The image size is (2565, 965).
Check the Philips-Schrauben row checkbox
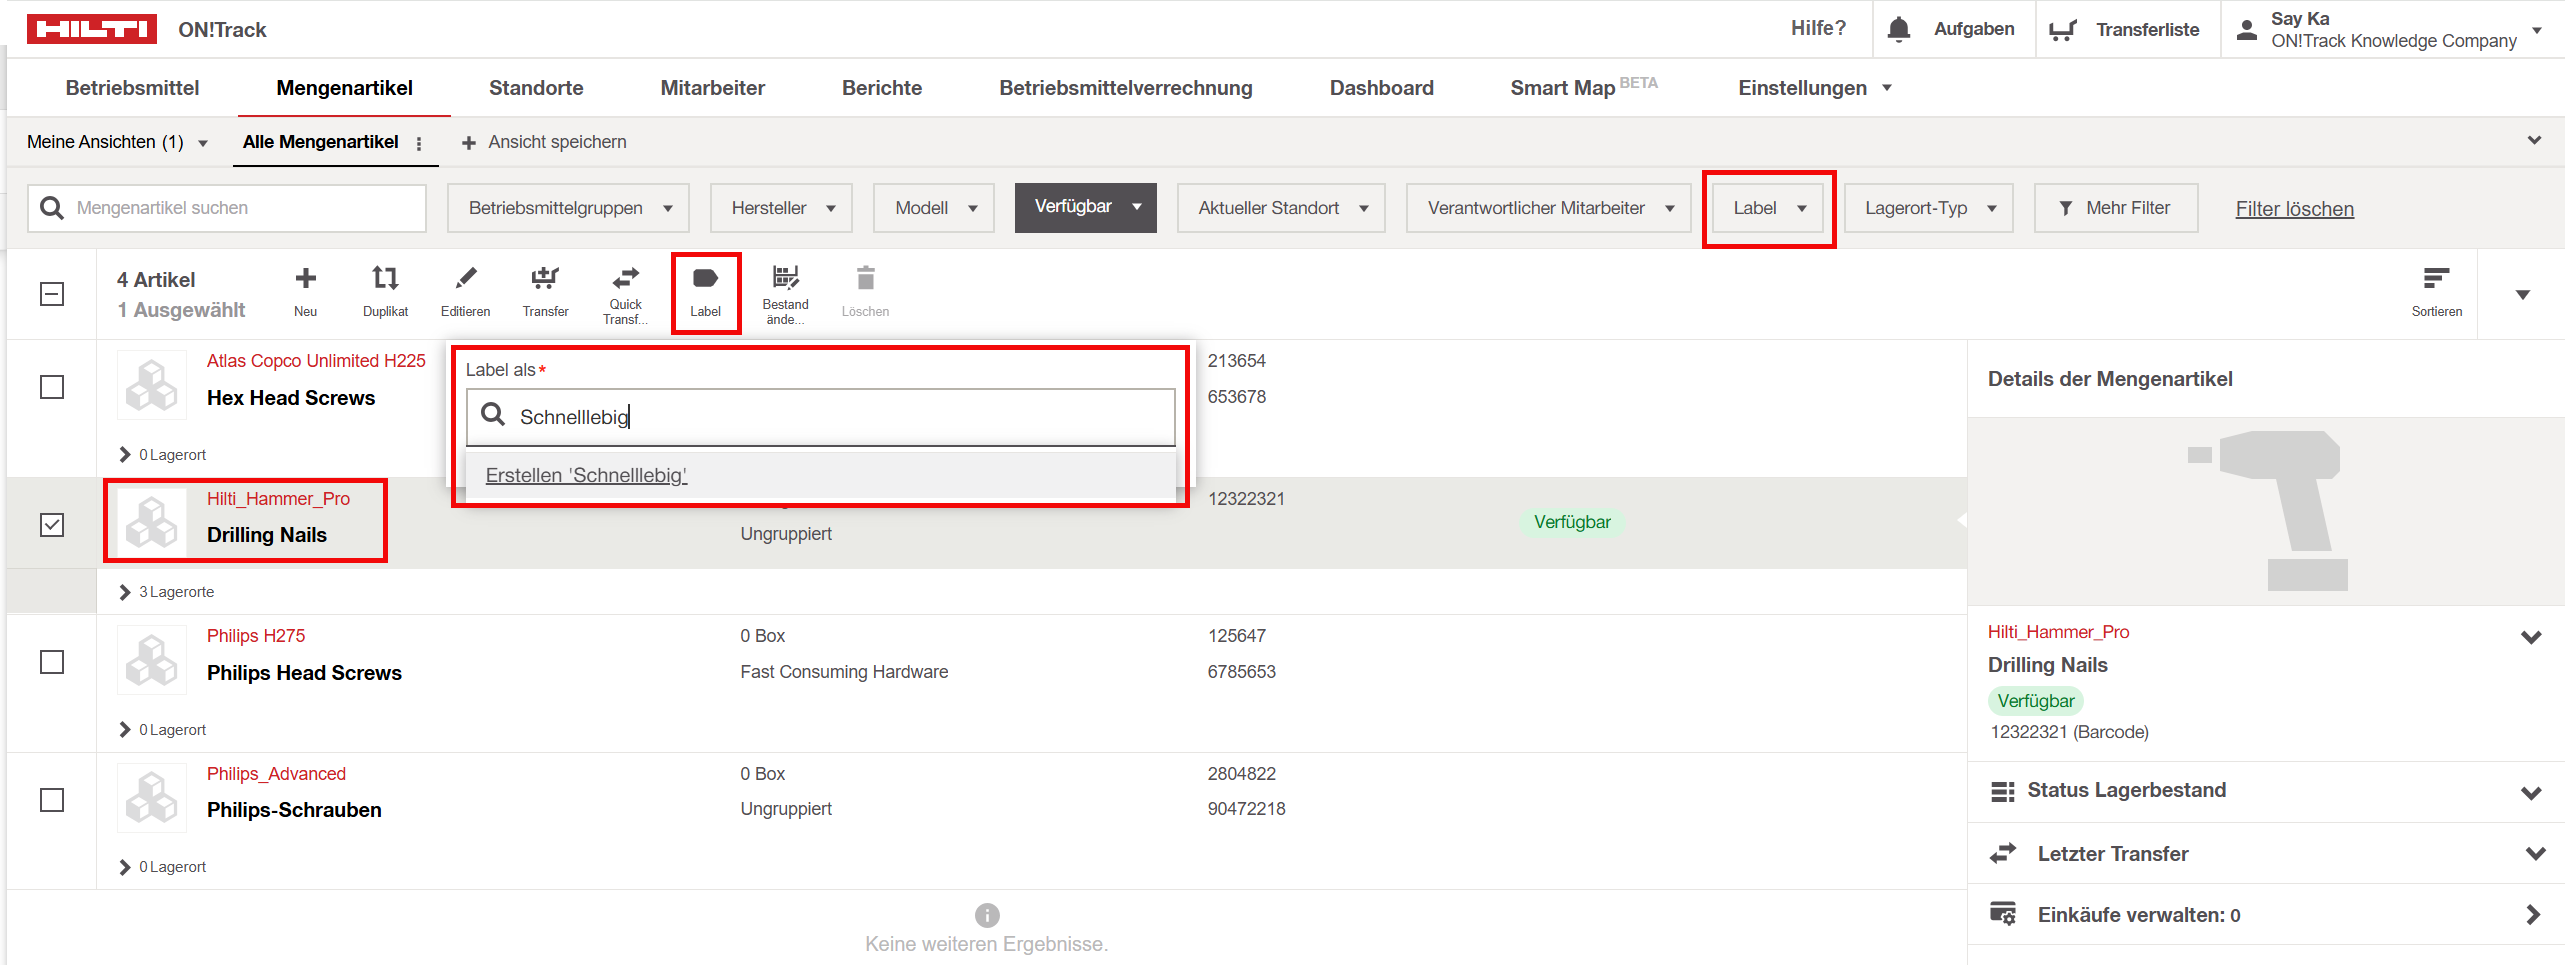coord(52,800)
